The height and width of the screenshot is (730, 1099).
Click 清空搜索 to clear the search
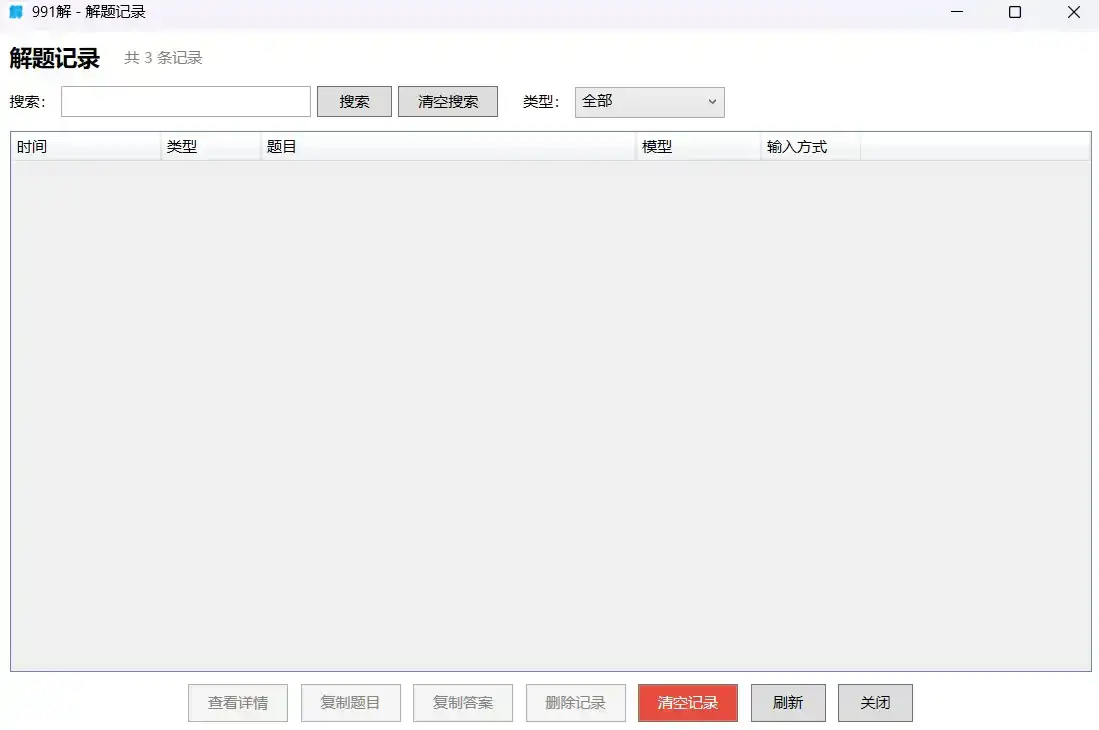click(x=447, y=101)
